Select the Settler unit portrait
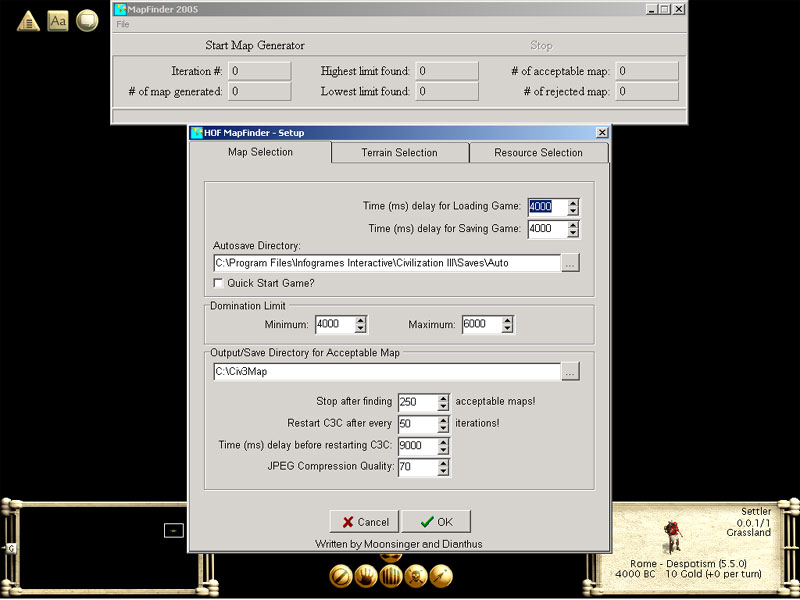This screenshot has width=800, height=600. 673,537
